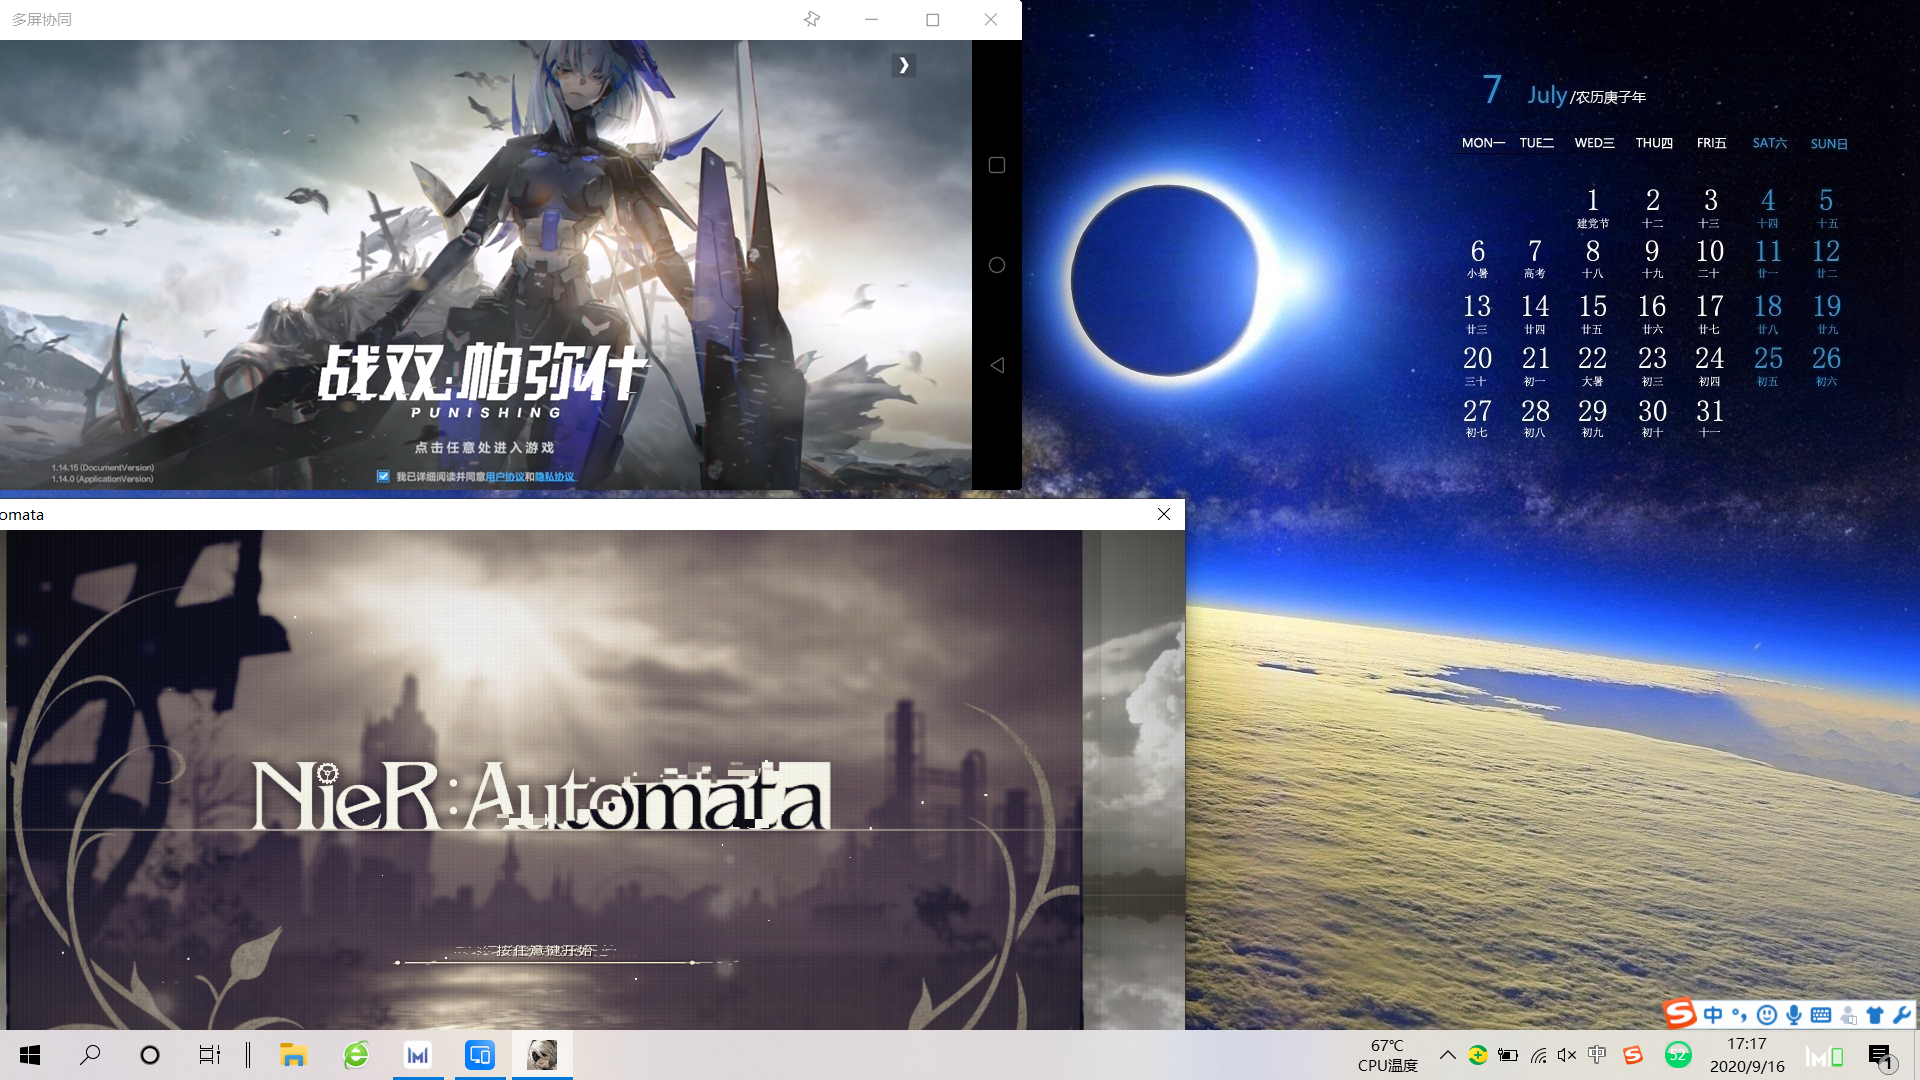Open Sogou account login icon
The image size is (1920, 1080).
1848,1015
